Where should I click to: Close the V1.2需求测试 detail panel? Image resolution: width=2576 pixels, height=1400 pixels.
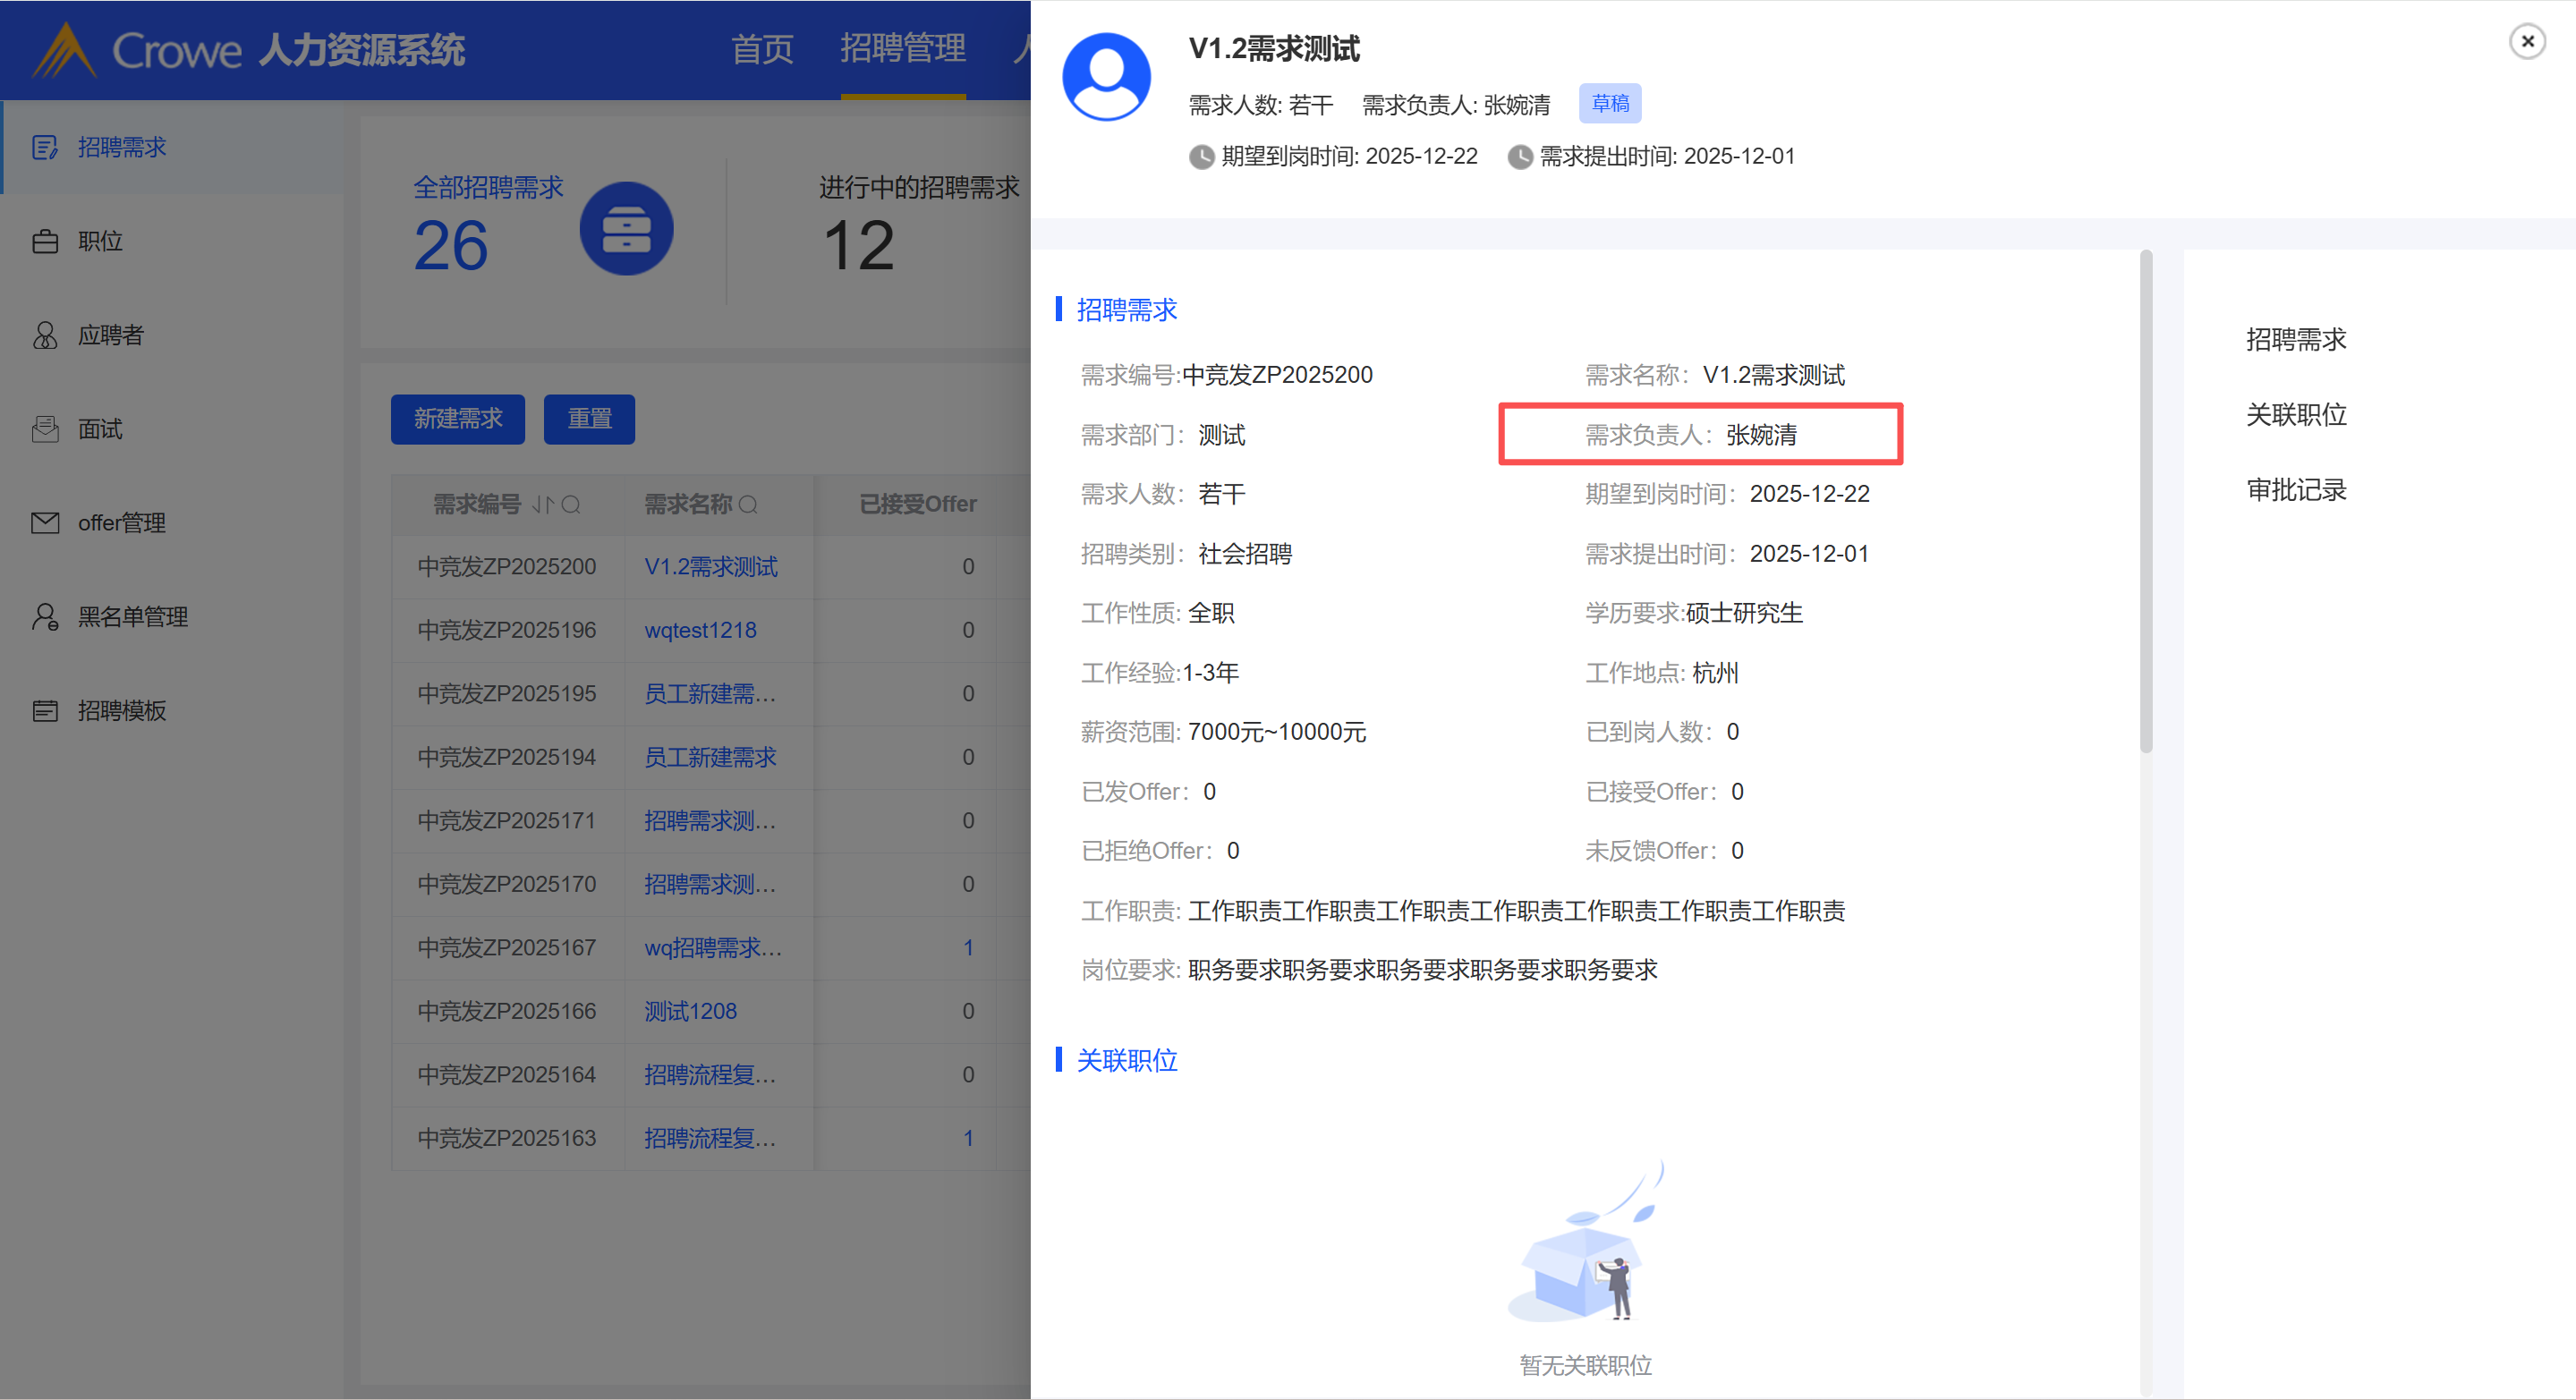[2527, 41]
